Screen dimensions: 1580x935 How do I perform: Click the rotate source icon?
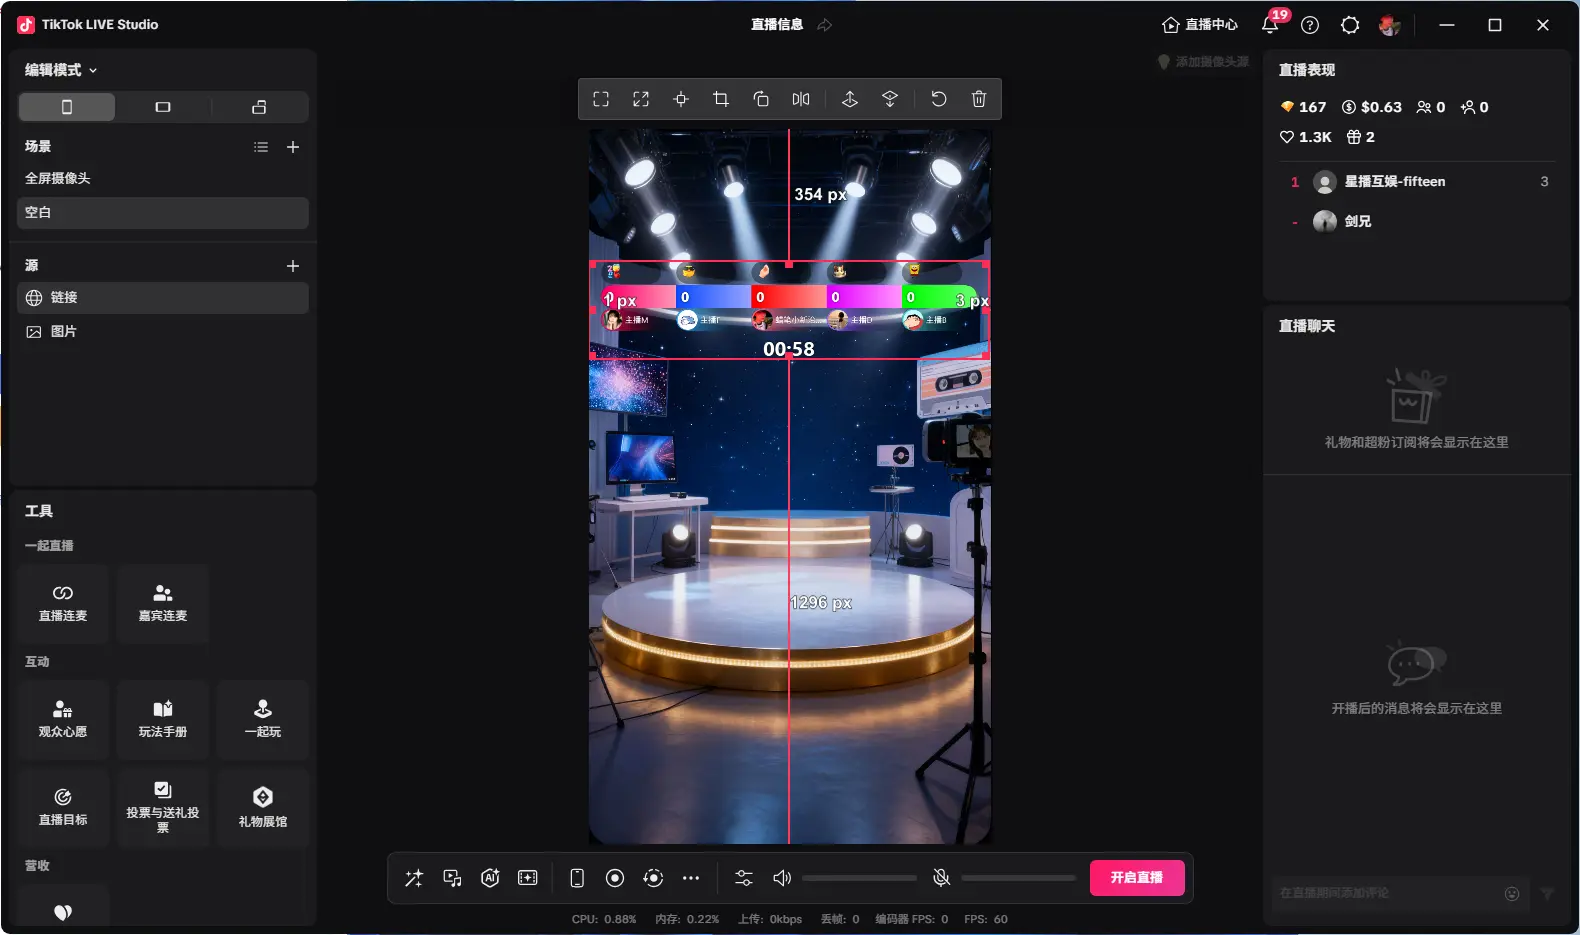point(761,99)
